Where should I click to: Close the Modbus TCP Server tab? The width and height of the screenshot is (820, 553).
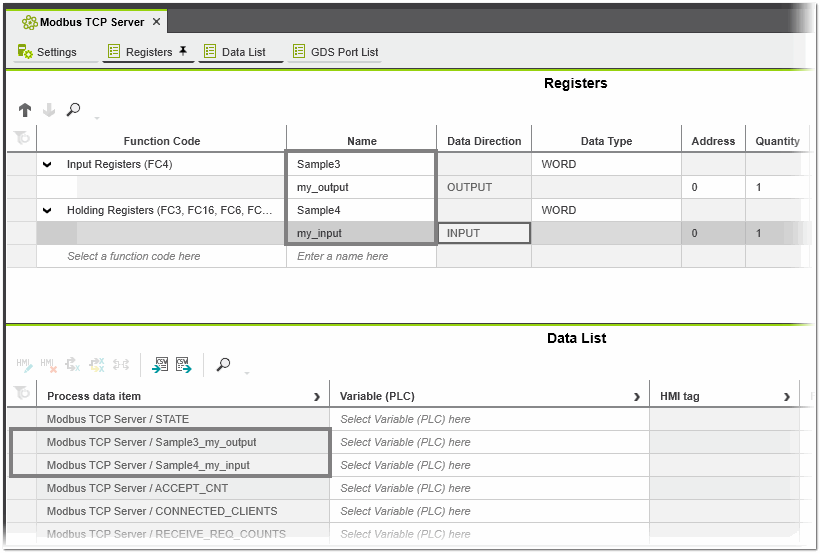pos(156,21)
